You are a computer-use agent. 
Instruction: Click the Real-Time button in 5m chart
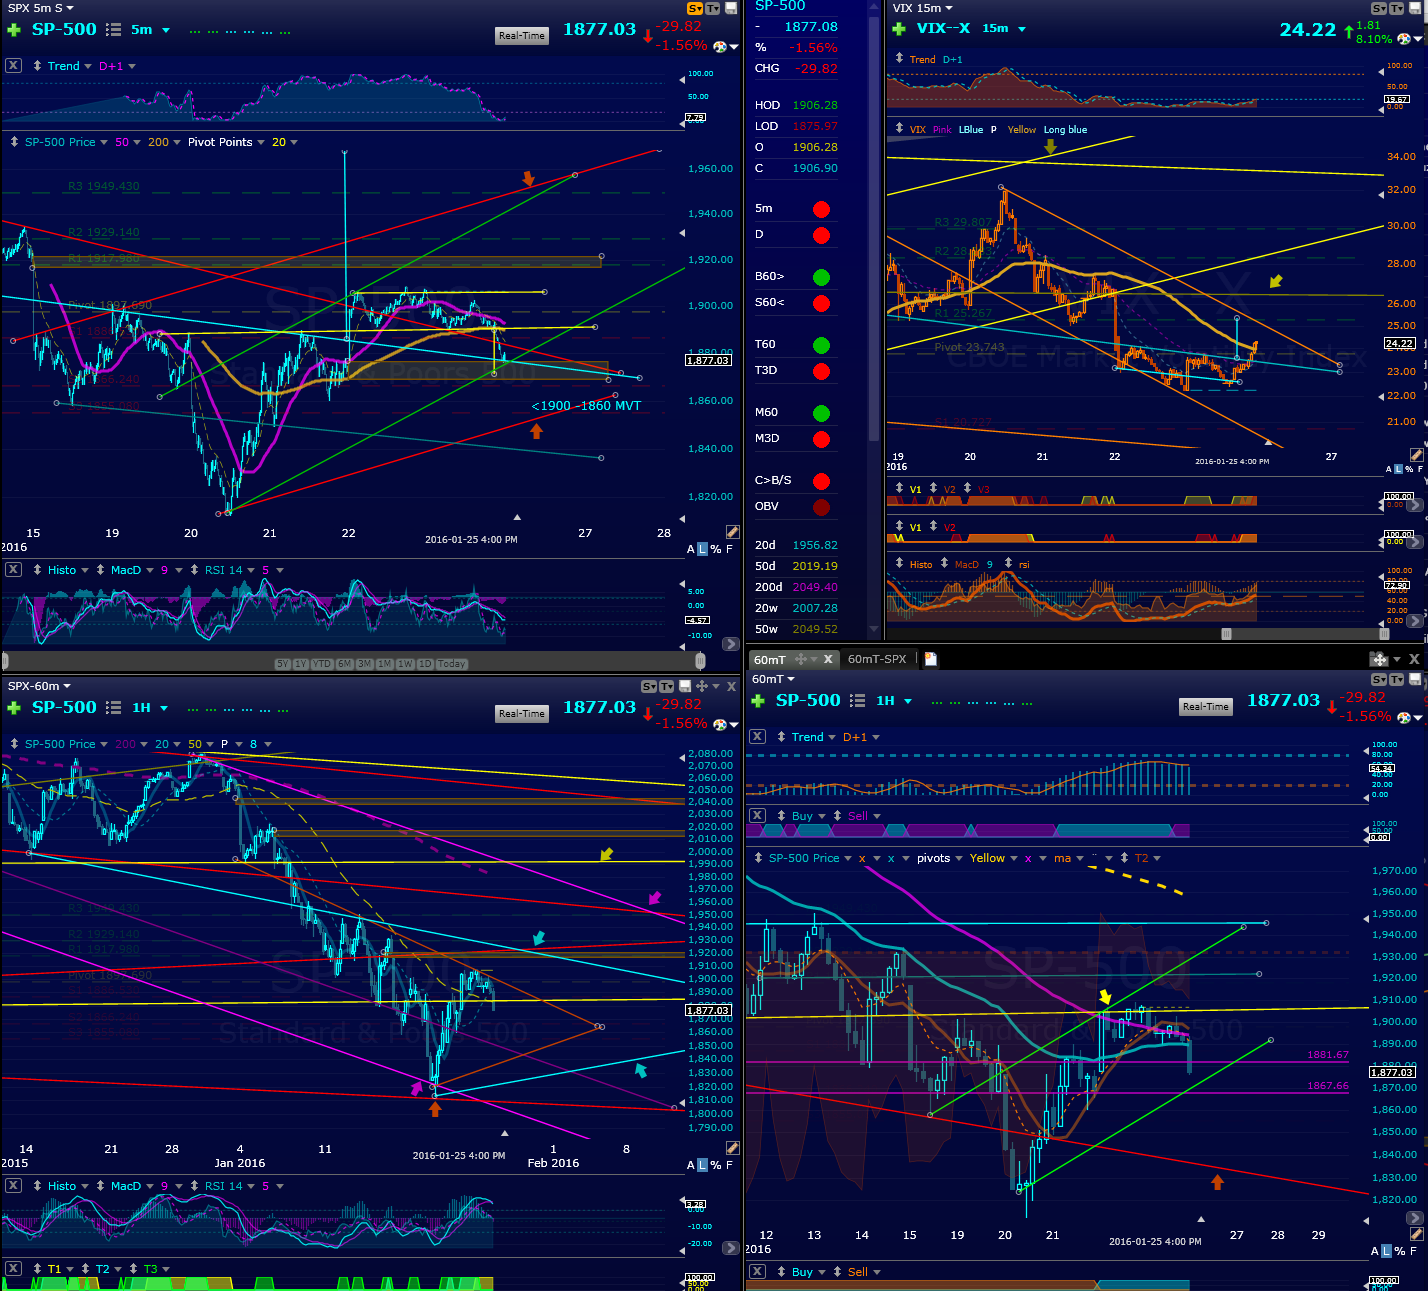point(522,36)
